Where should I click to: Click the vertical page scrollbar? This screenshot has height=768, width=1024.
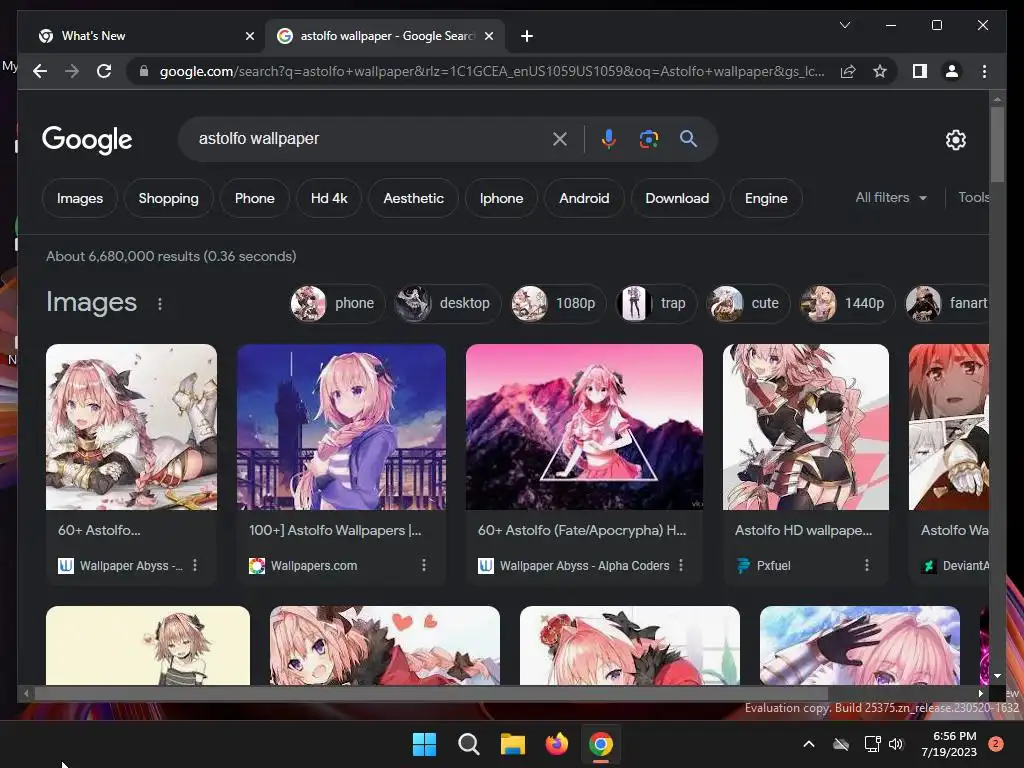997,144
